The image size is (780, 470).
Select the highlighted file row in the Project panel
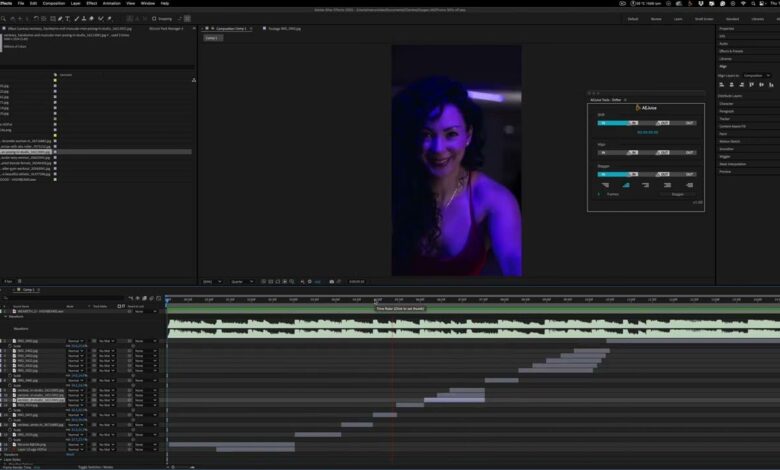96,152
